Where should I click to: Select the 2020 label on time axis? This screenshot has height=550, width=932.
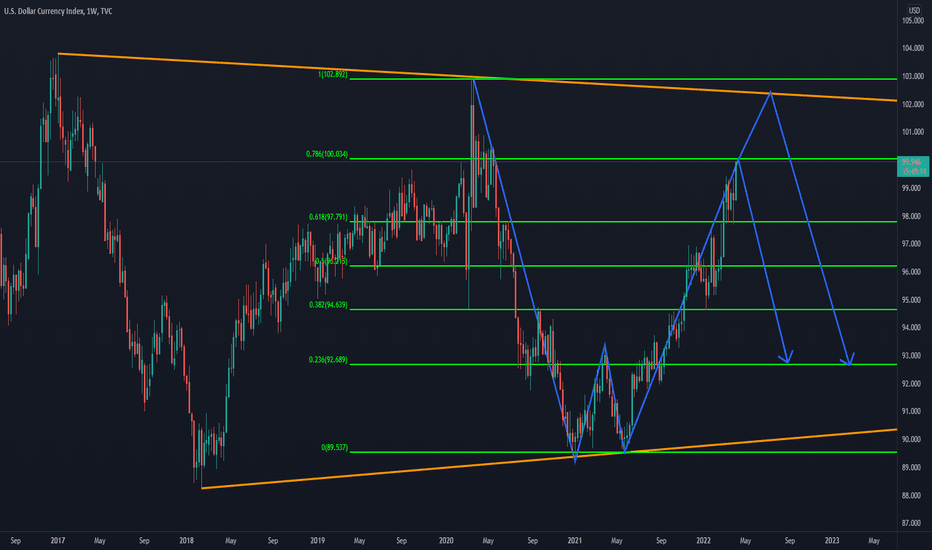click(x=446, y=540)
